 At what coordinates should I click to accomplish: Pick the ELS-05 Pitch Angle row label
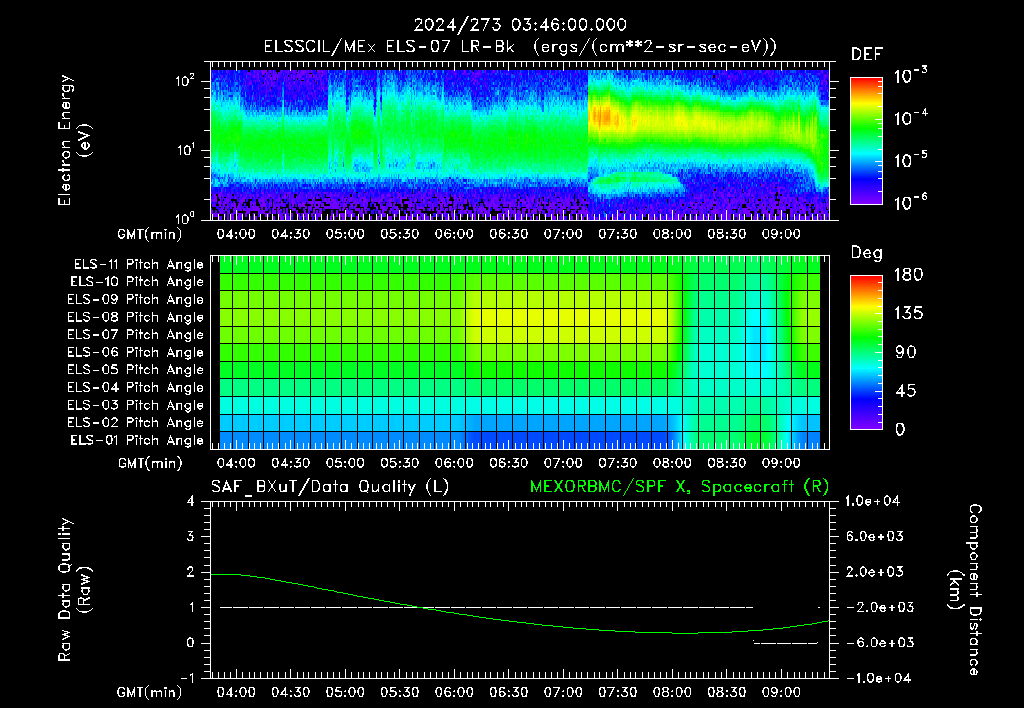tap(136, 370)
